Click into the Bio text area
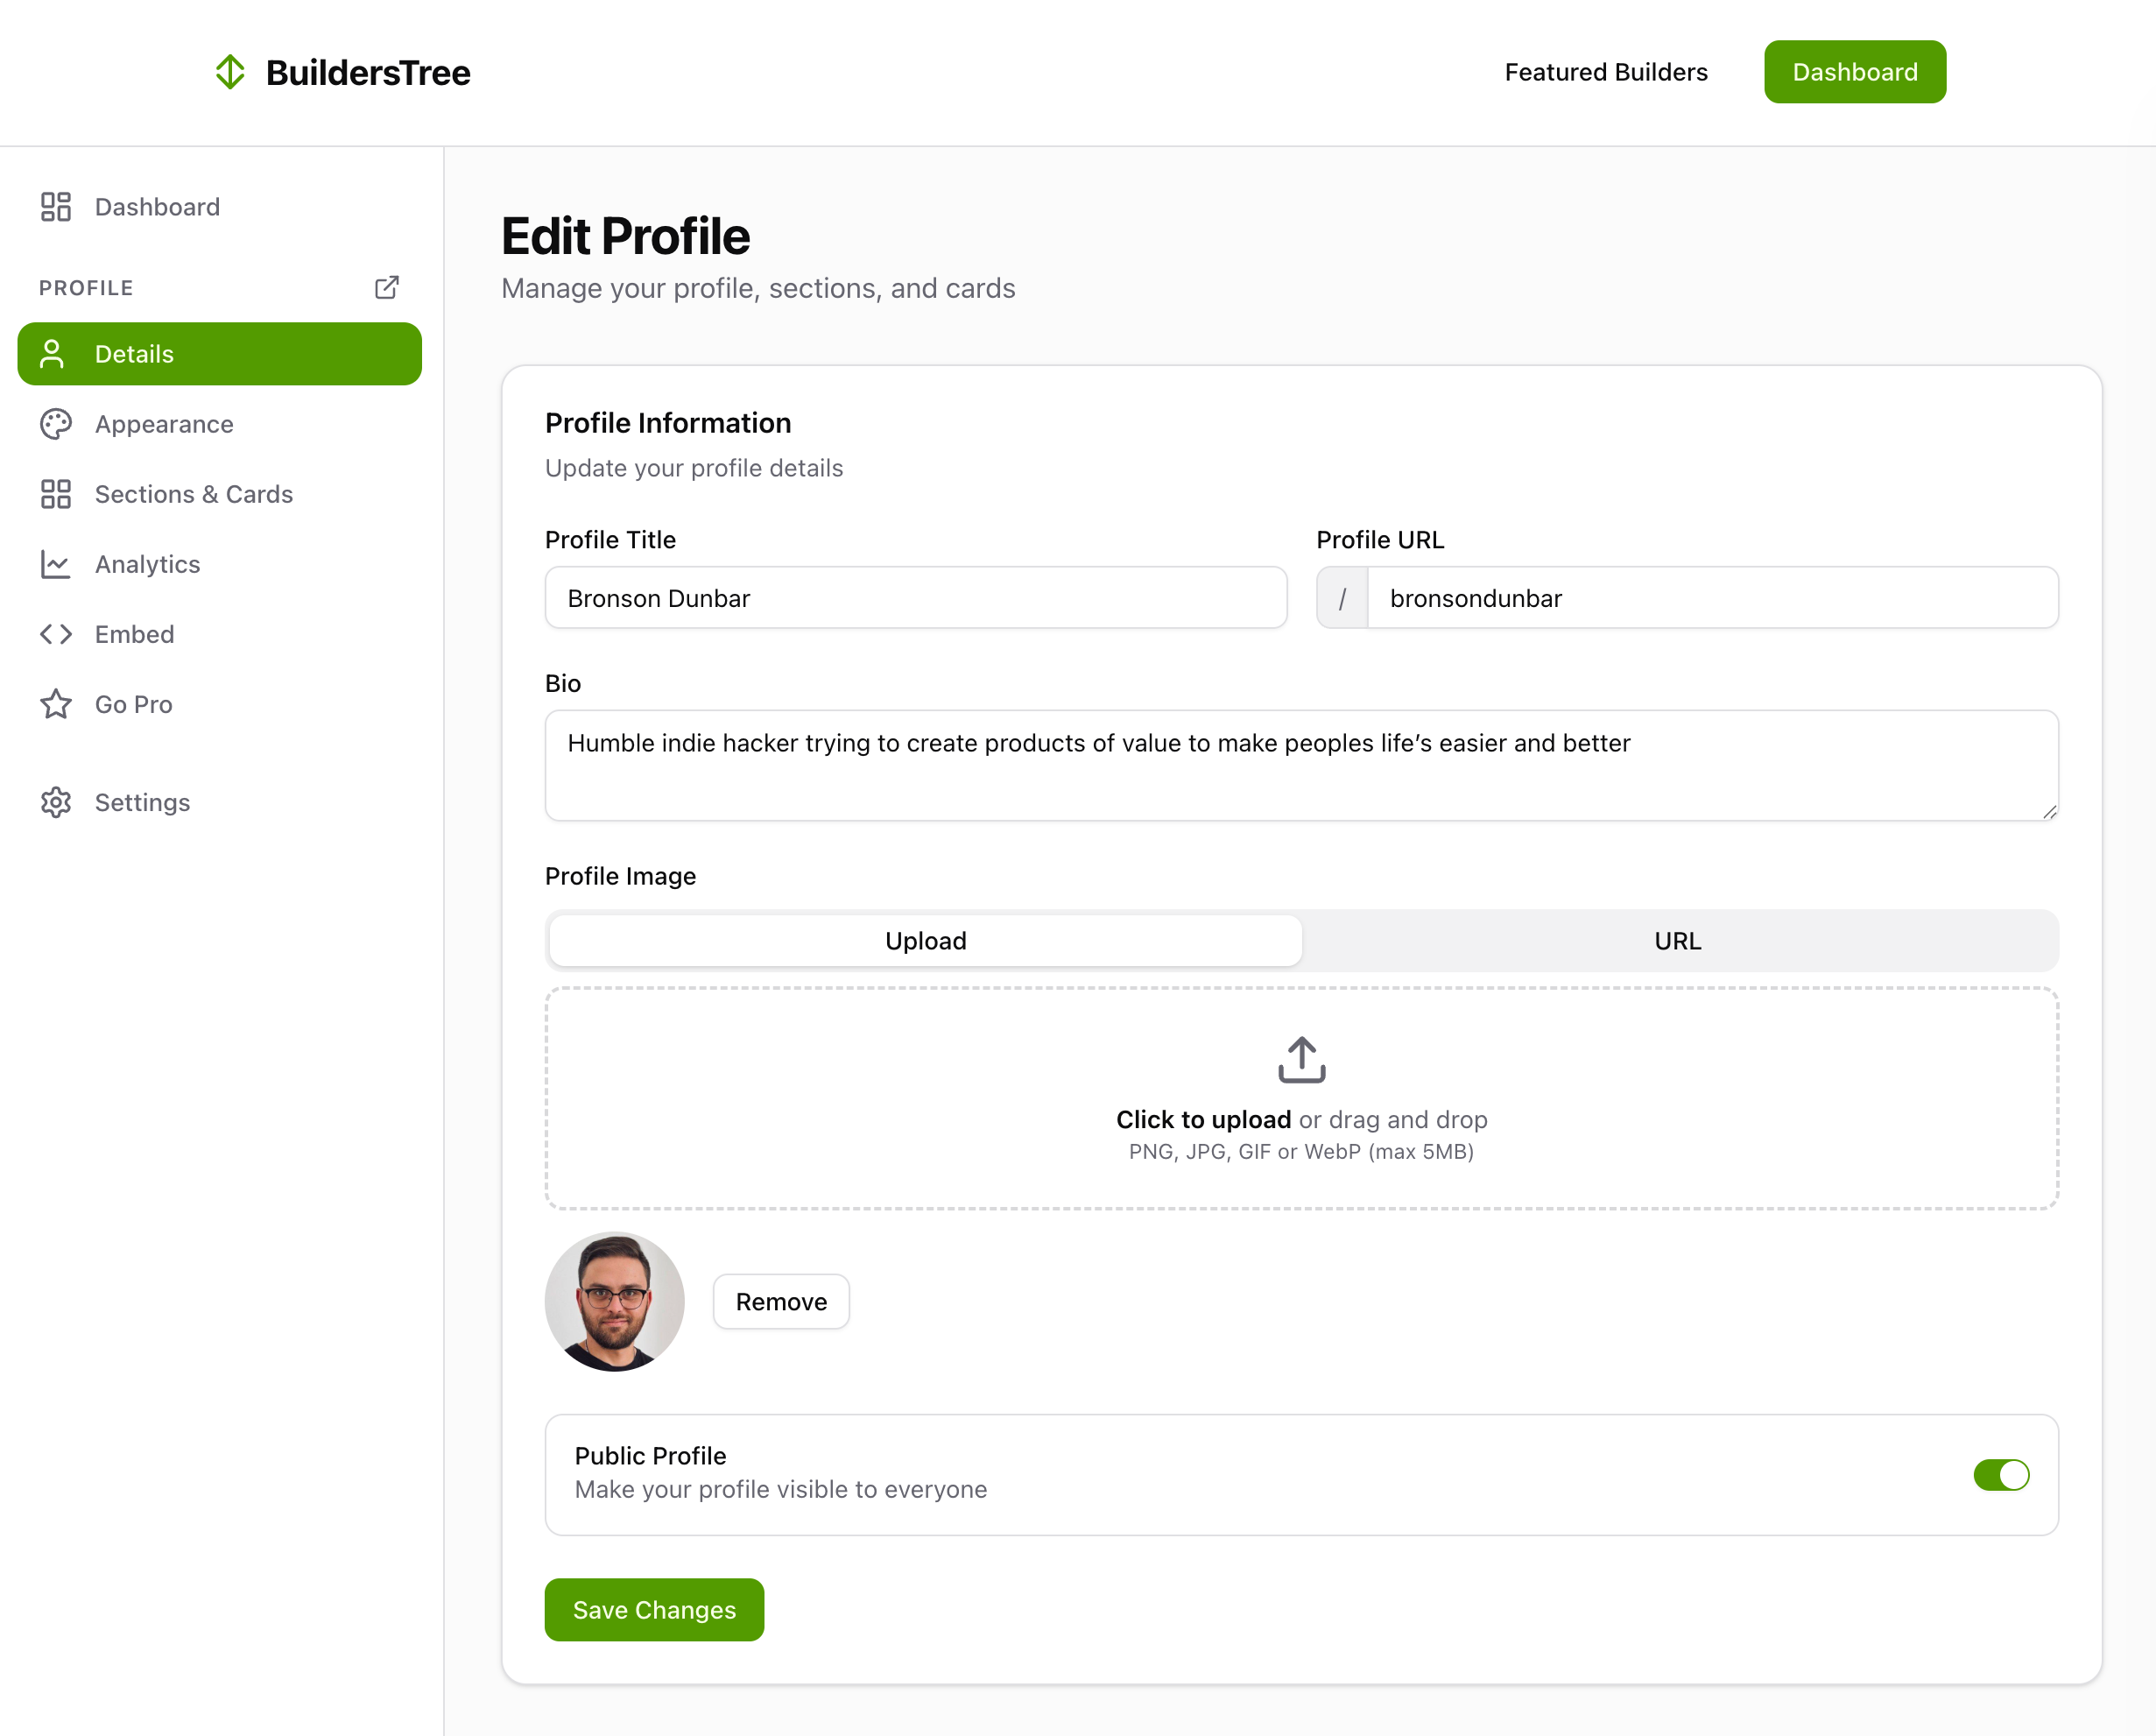Viewport: 2156px width, 1736px height. [1300, 765]
